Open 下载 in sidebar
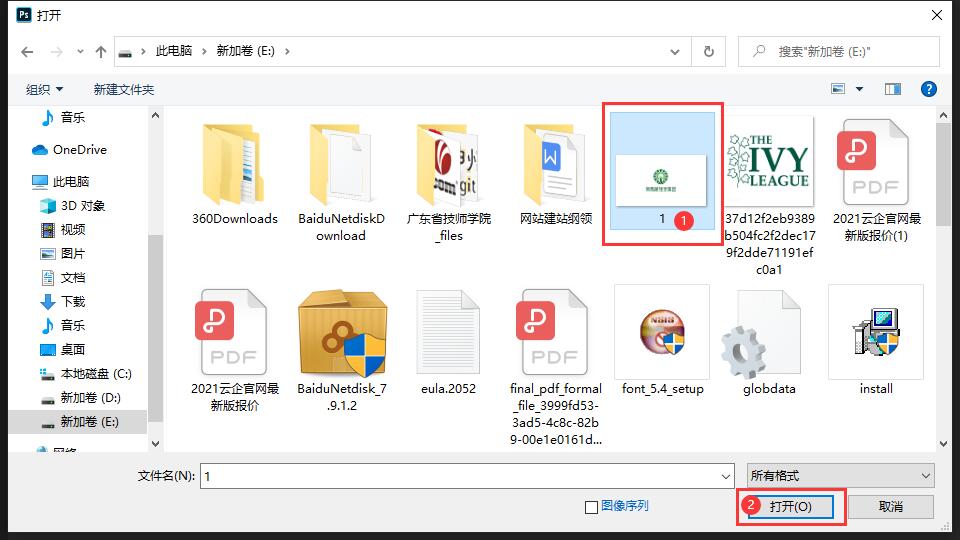The image size is (960, 540). tap(63, 301)
